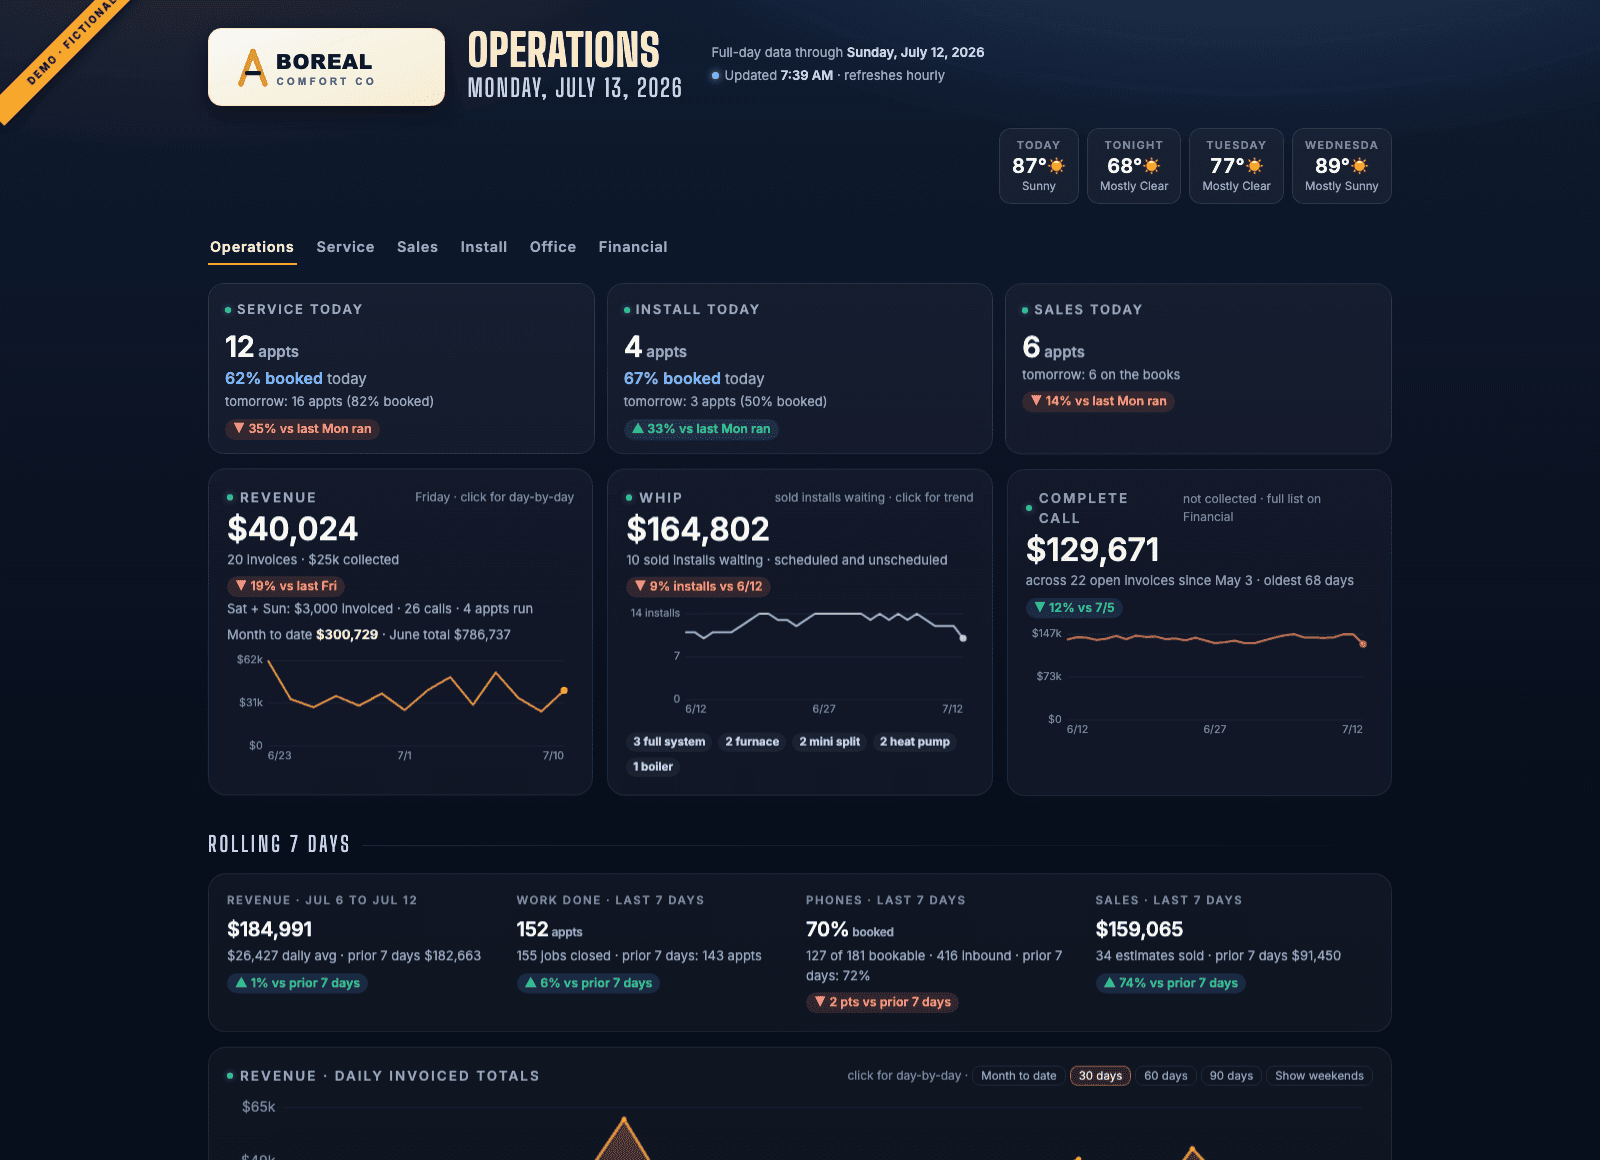The height and width of the screenshot is (1160, 1600).
Task: Open the Operations tab
Action: point(252,247)
